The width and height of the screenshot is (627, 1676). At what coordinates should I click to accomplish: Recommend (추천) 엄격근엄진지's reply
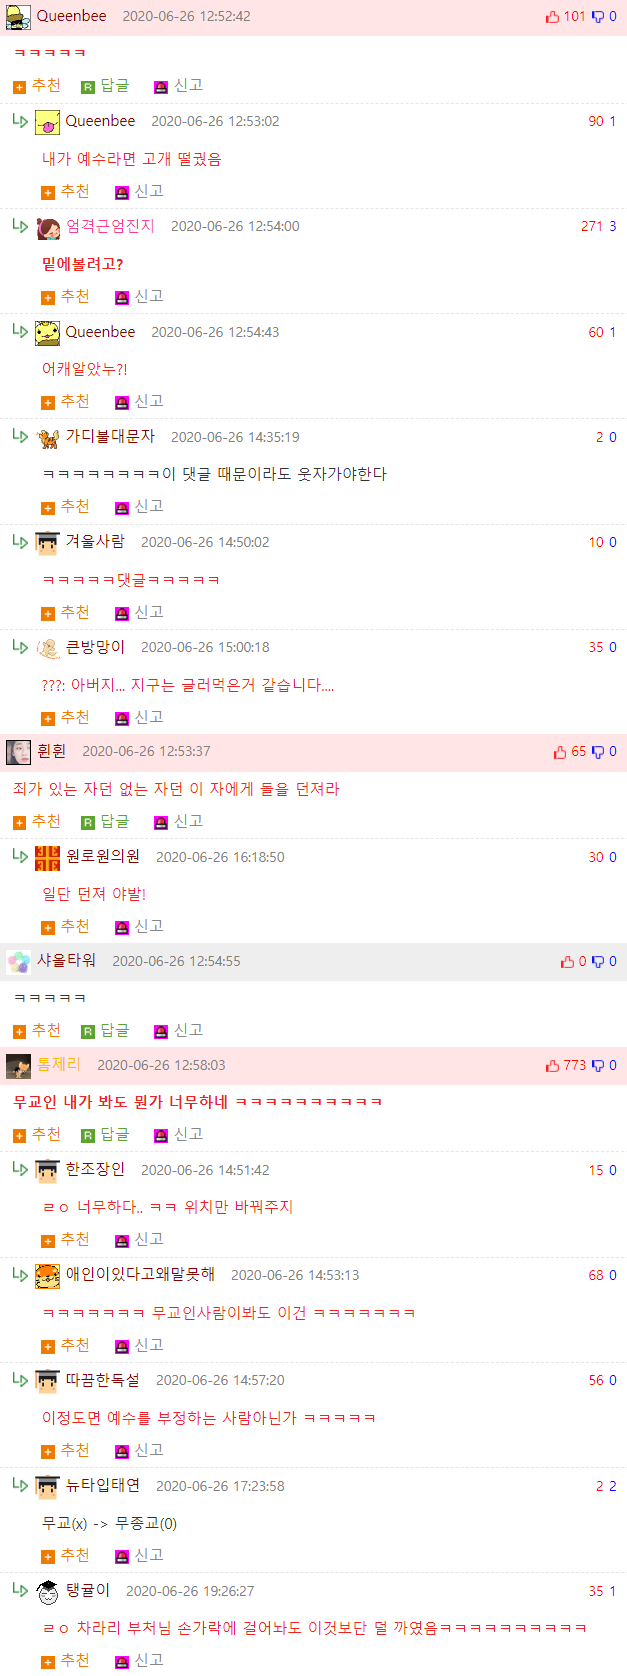tap(65, 297)
